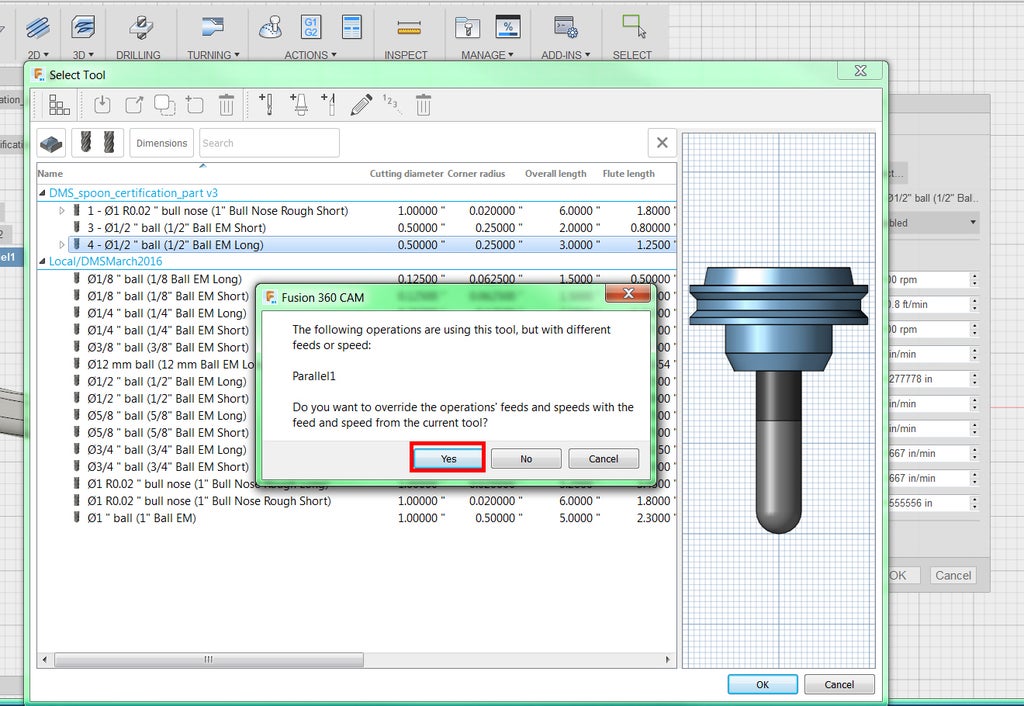The width and height of the screenshot is (1024, 706).
Task: Toggle the Dimensions filter button
Action: [x=161, y=143]
